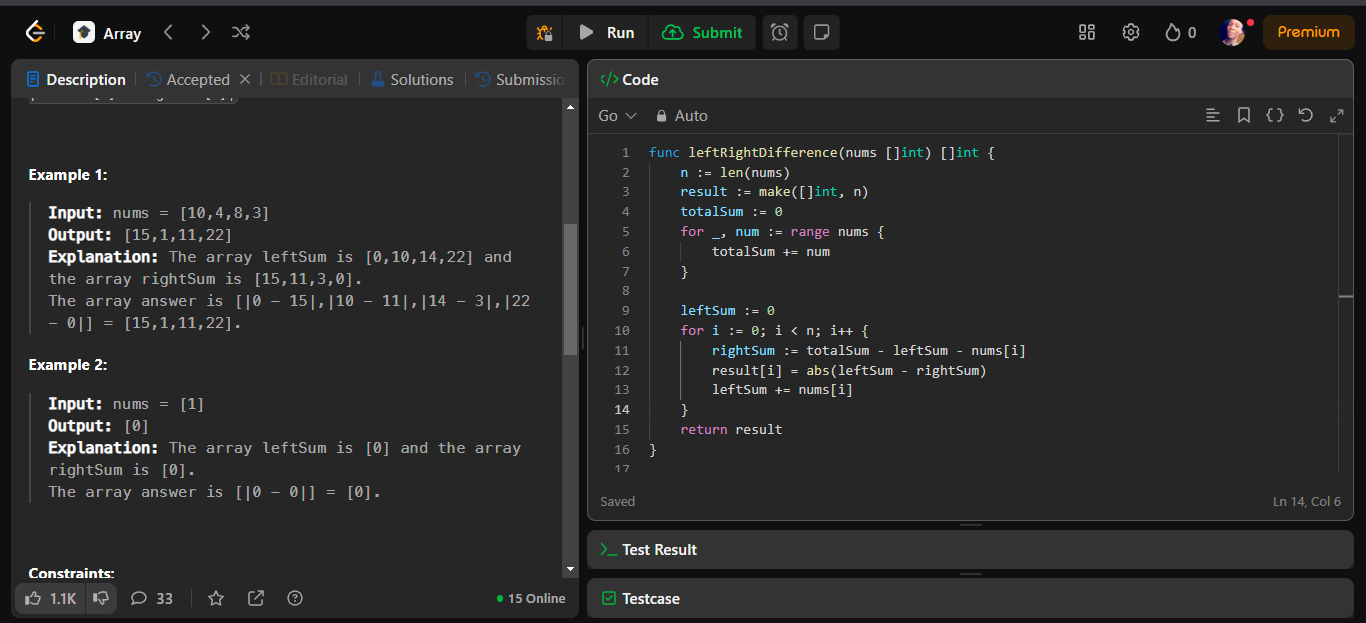Toggle the Auto lock setting
Screen dimensions: 1366x623
coord(681,116)
